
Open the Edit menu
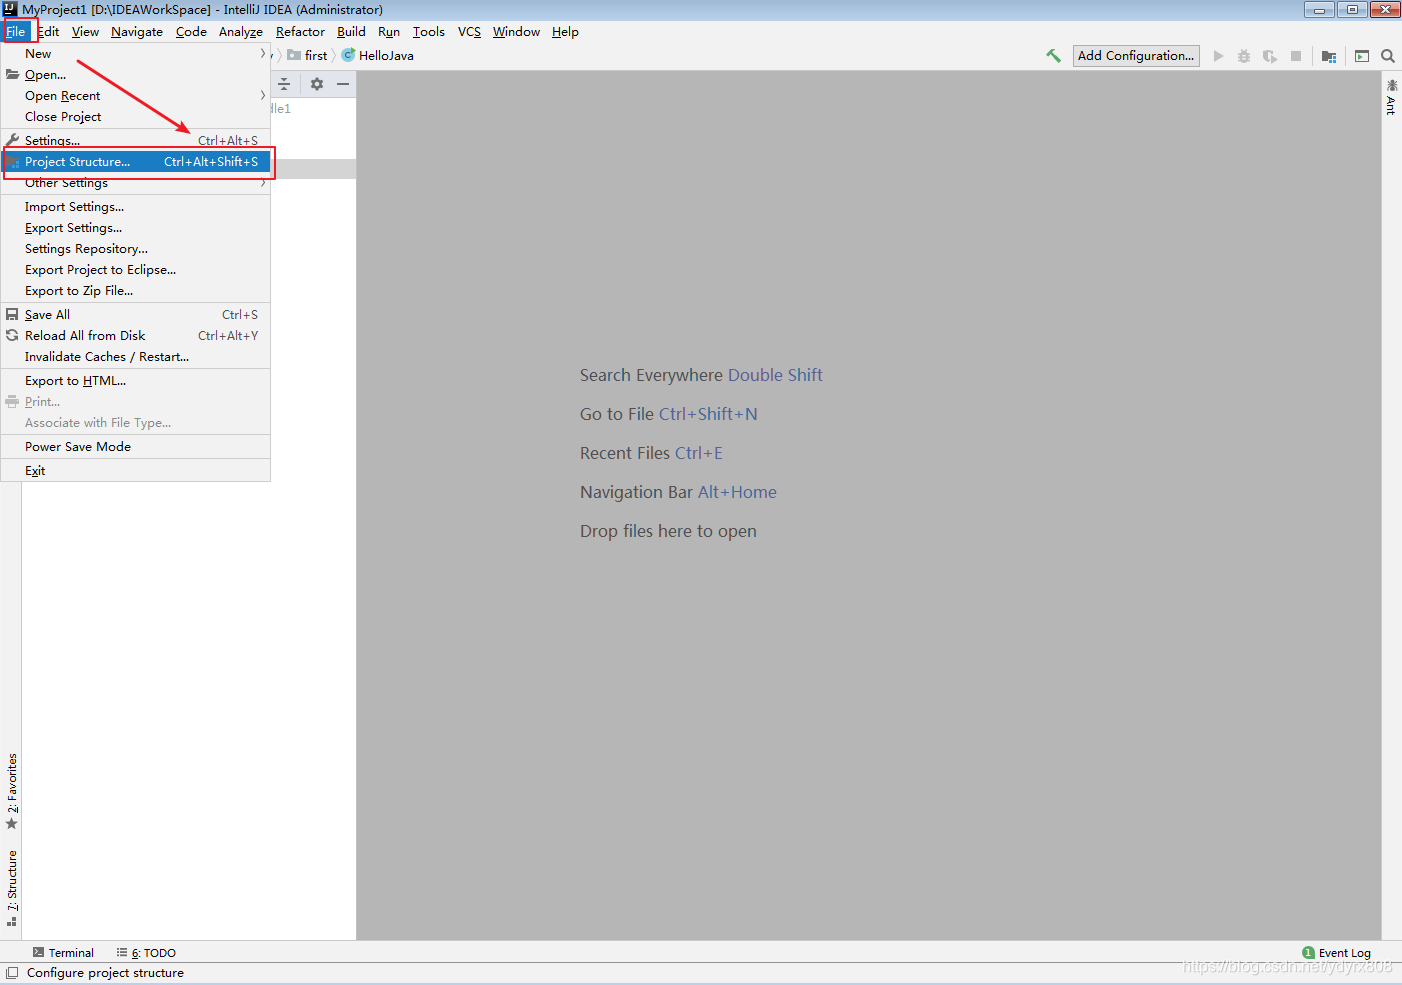coord(48,32)
